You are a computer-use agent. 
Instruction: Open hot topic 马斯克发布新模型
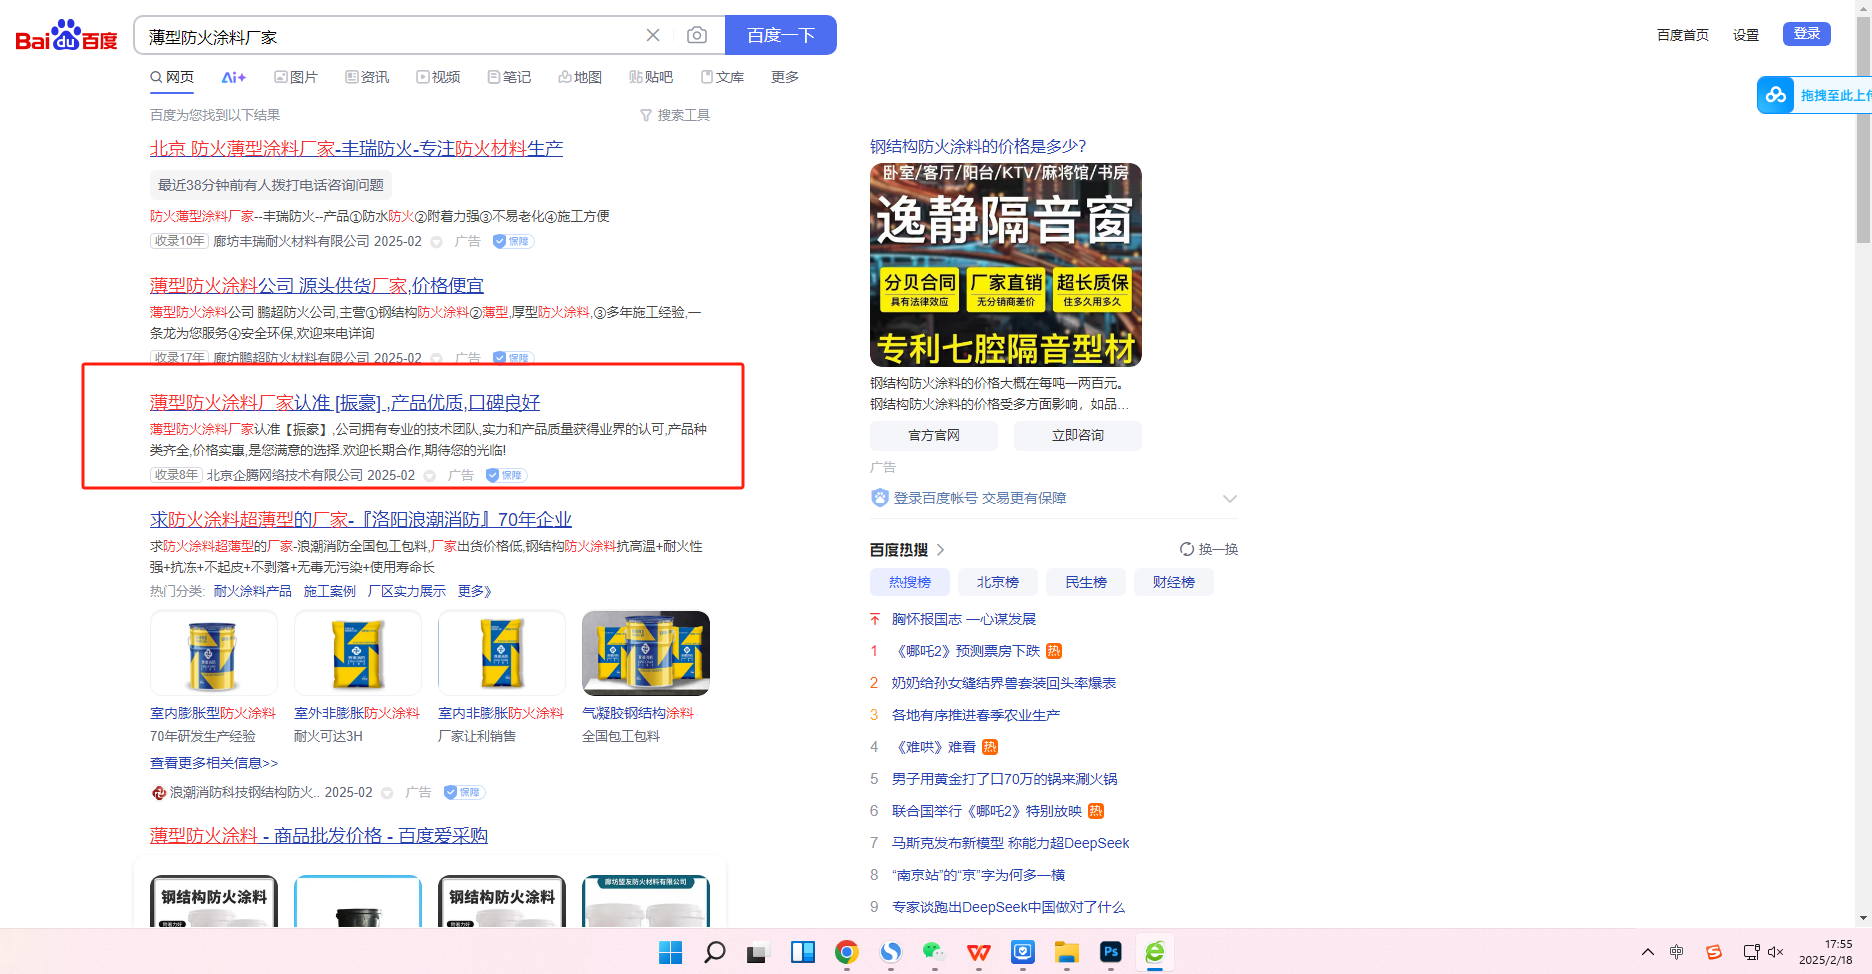(x=1010, y=843)
